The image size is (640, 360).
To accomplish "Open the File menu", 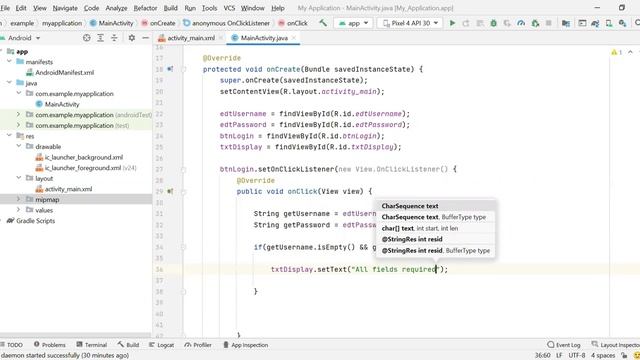I will coord(5,8).
